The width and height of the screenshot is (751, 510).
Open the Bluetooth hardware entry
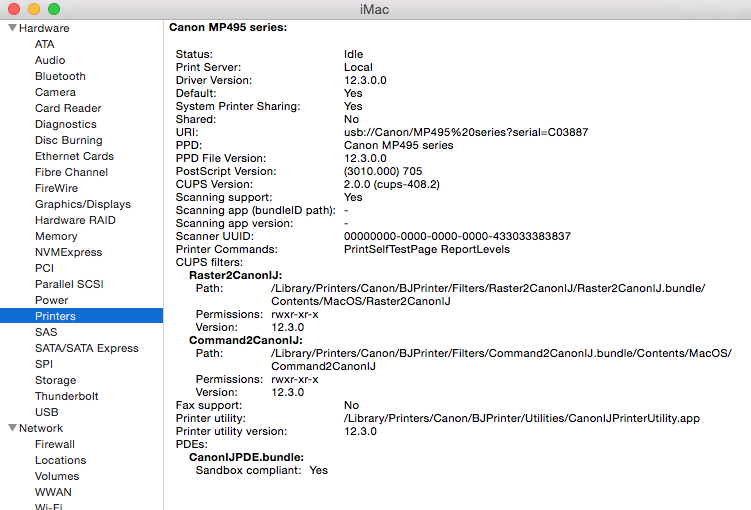[60, 76]
